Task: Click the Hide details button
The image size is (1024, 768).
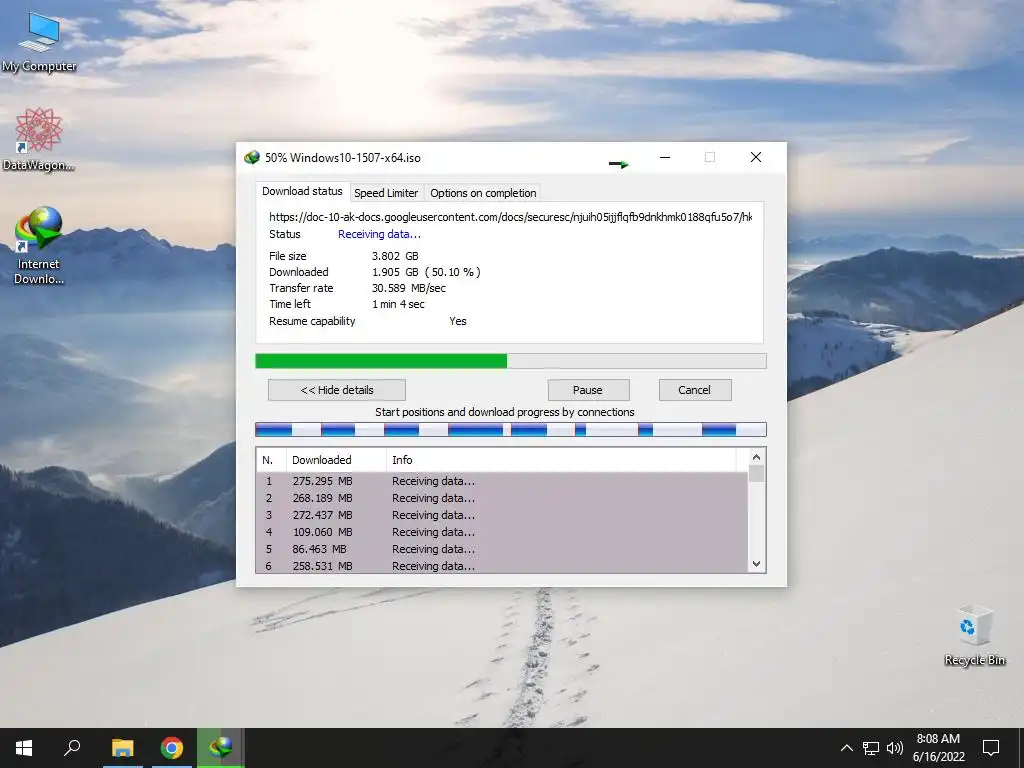Action: point(337,390)
